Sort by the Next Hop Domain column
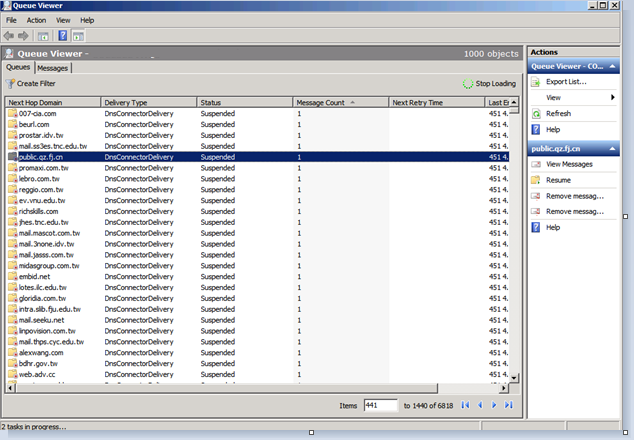The width and height of the screenshot is (634, 440). [x=53, y=103]
